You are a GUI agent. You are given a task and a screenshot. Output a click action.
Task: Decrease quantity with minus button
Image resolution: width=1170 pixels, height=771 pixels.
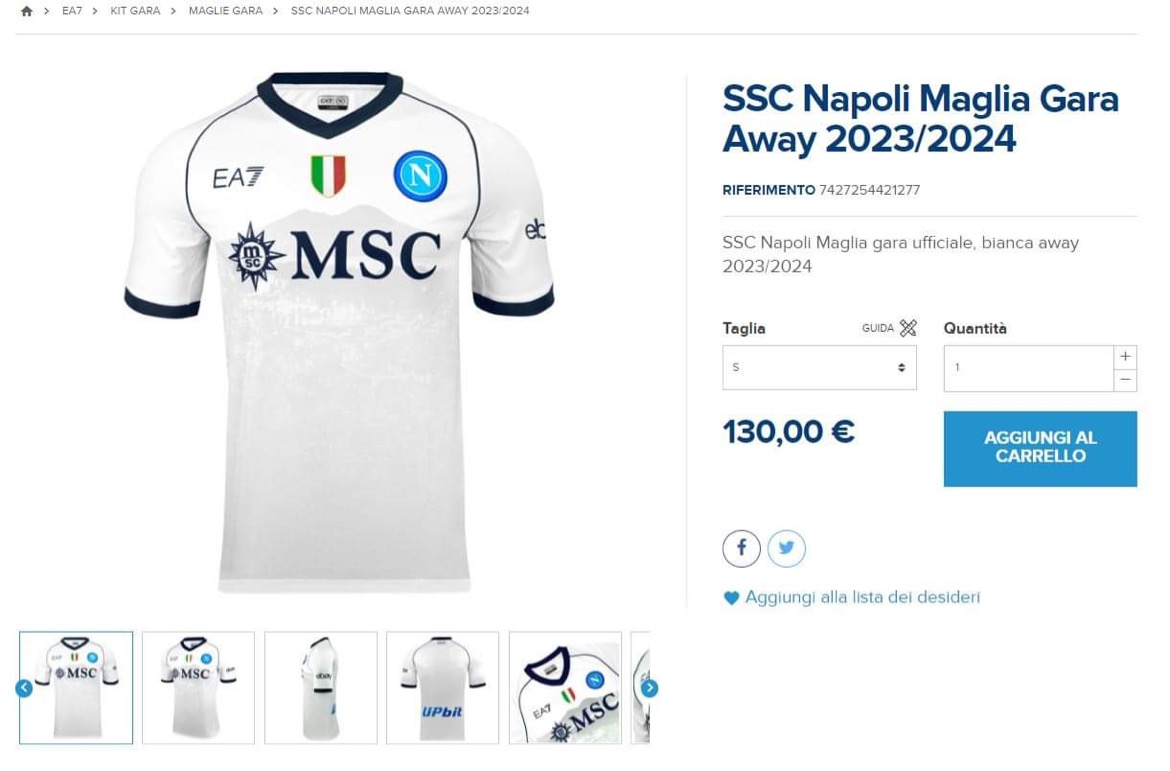click(x=1125, y=380)
